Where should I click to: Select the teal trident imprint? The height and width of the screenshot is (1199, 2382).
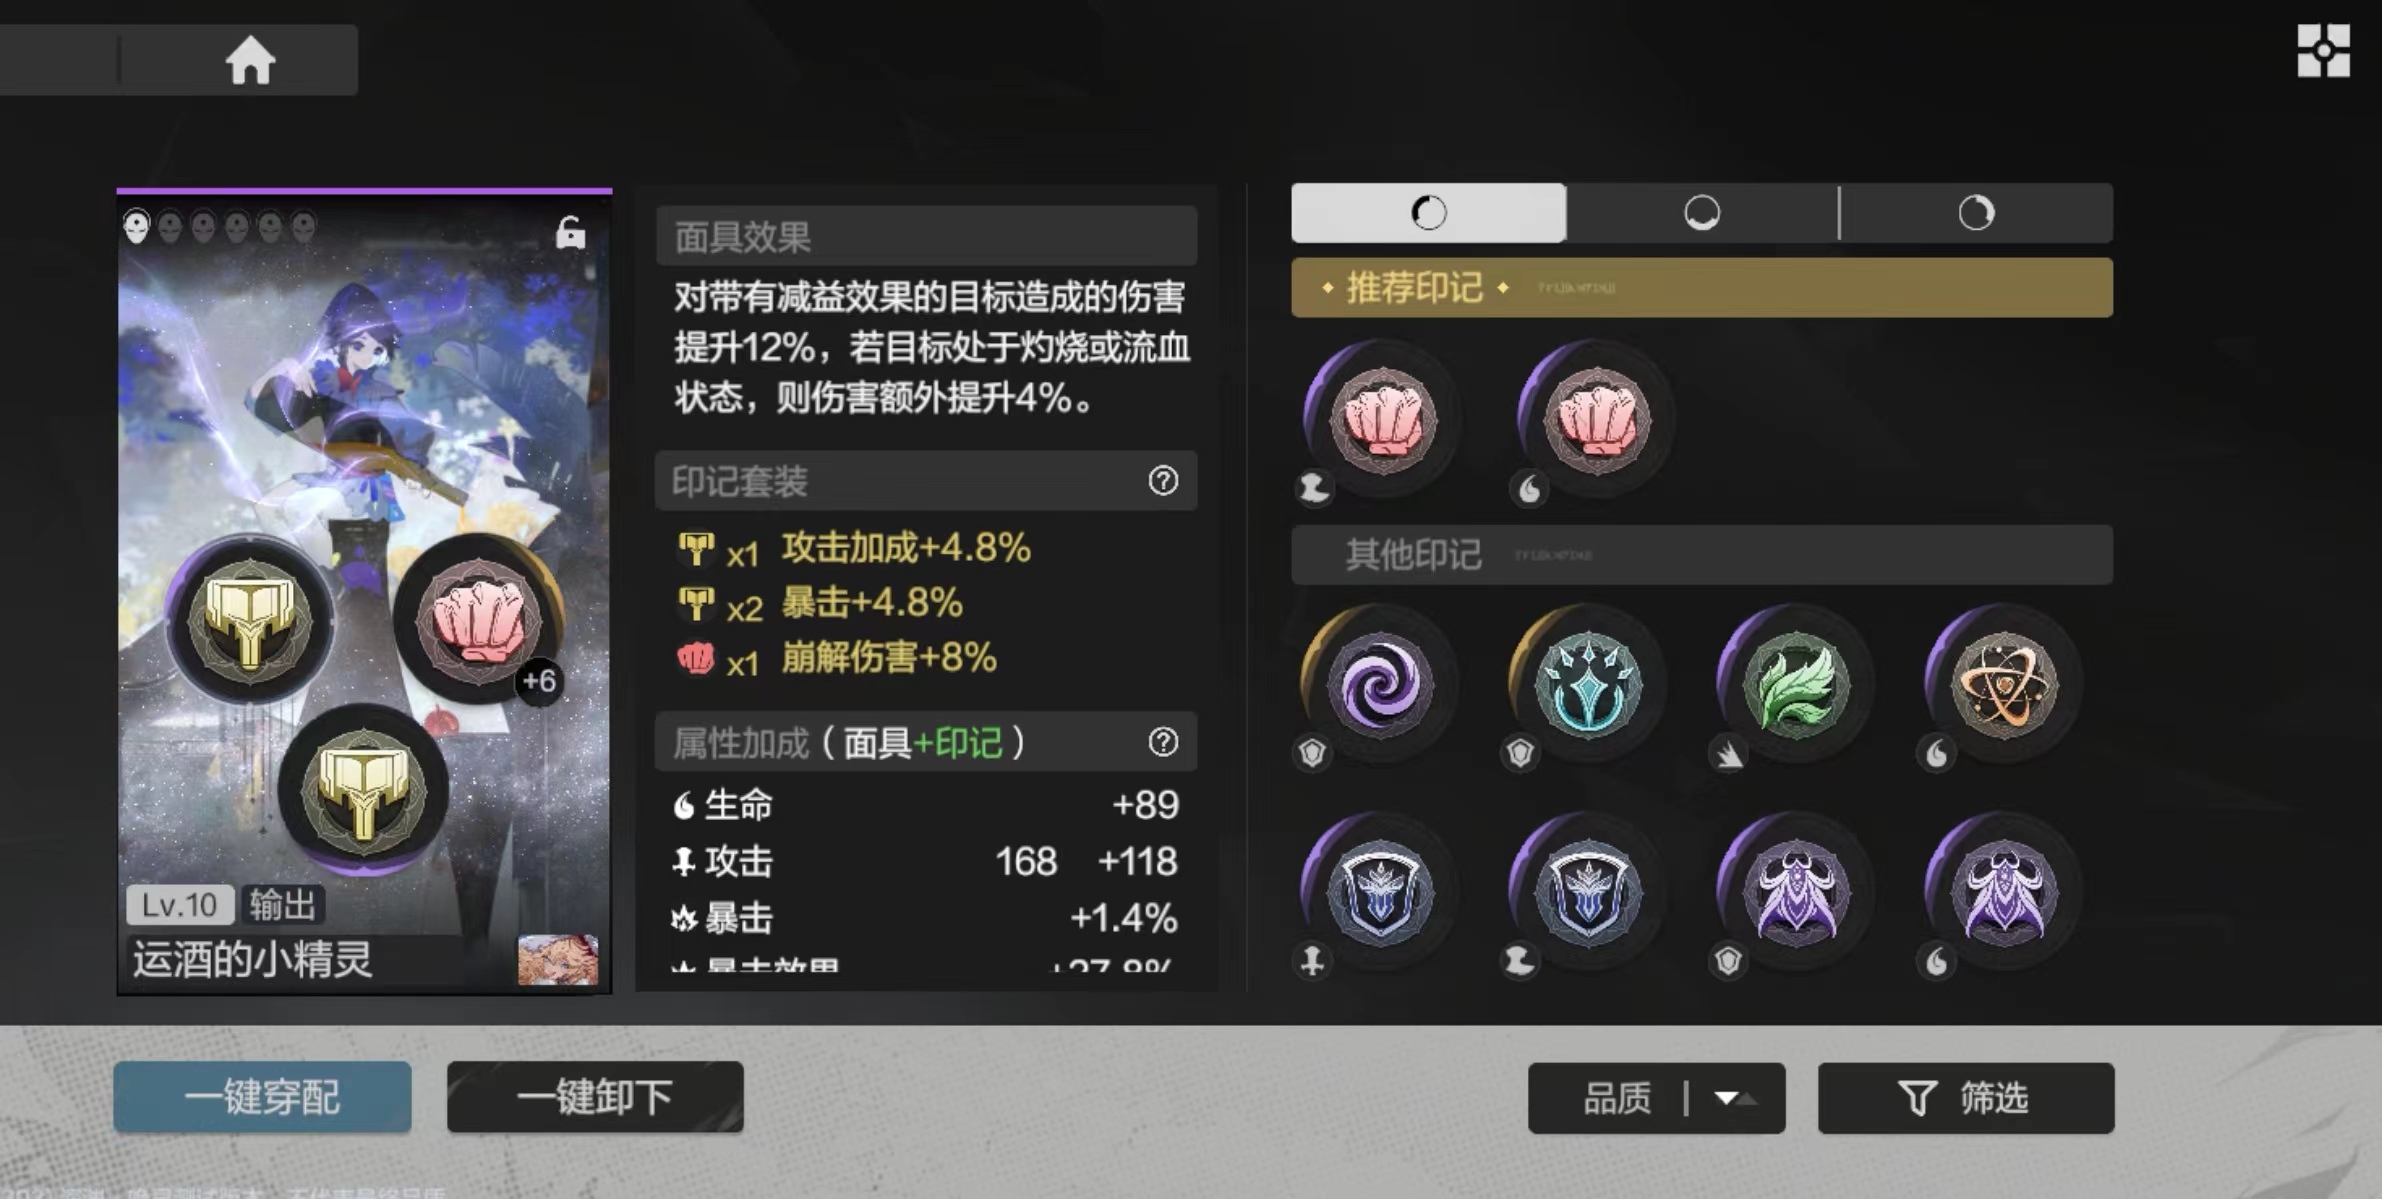(1587, 685)
